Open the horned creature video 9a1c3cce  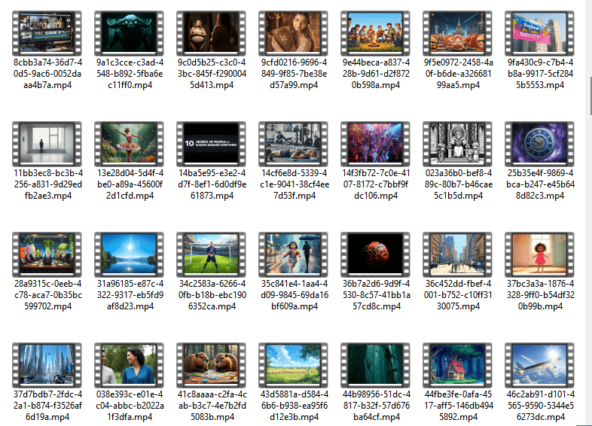tap(129, 33)
